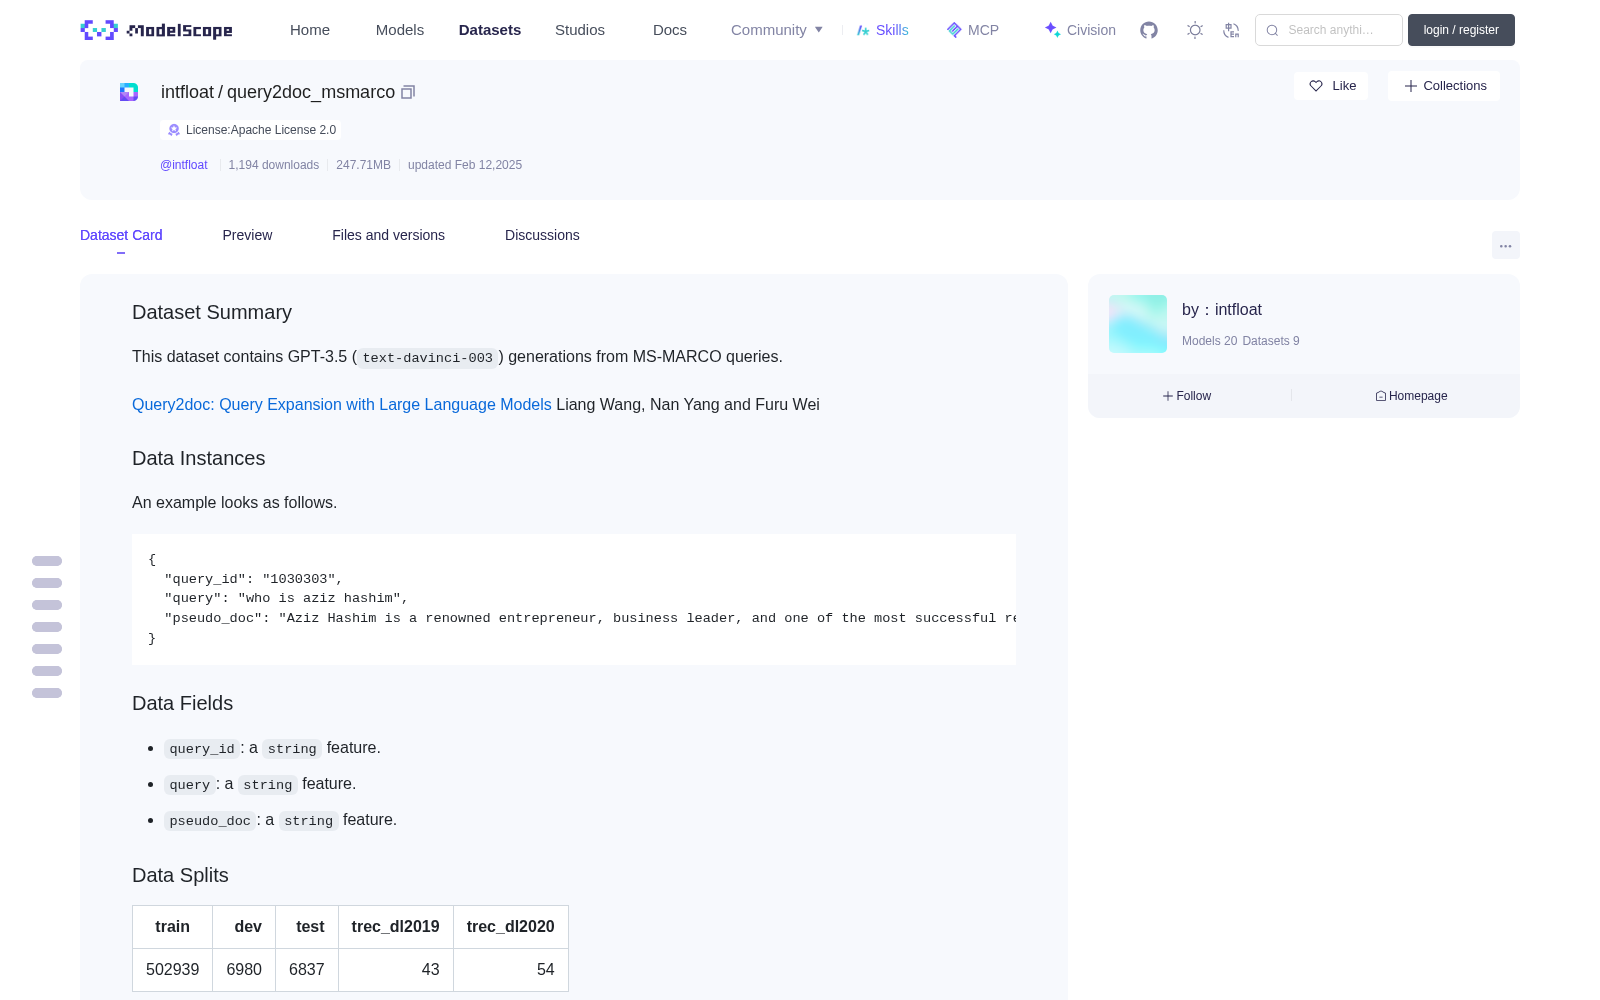Click the heart icon on the Like button
The width and height of the screenshot is (1600, 1000).
[x=1316, y=86]
